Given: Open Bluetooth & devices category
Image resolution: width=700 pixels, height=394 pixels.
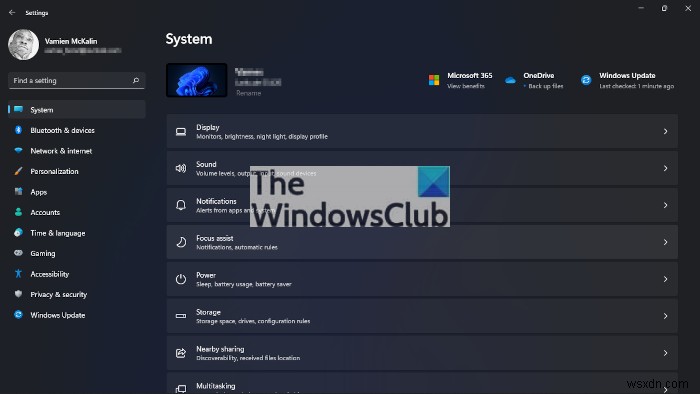Looking at the screenshot, I should coord(77,130).
